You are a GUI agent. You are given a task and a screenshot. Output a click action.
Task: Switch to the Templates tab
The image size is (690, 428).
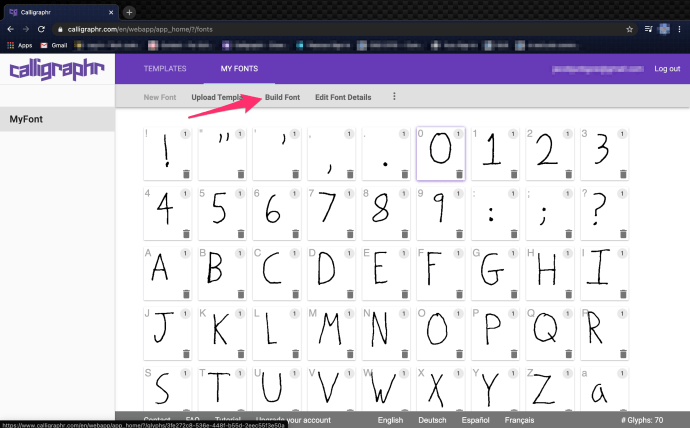[x=165, y=68]
